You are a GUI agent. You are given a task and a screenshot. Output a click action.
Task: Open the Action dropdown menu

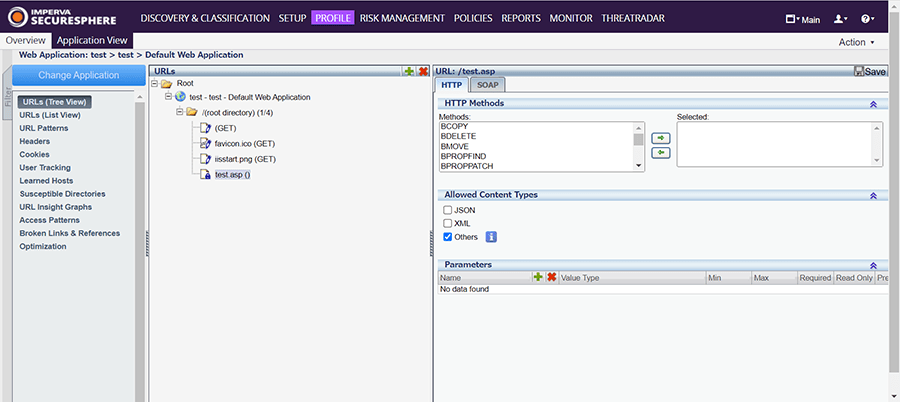[x=856, y=42]
